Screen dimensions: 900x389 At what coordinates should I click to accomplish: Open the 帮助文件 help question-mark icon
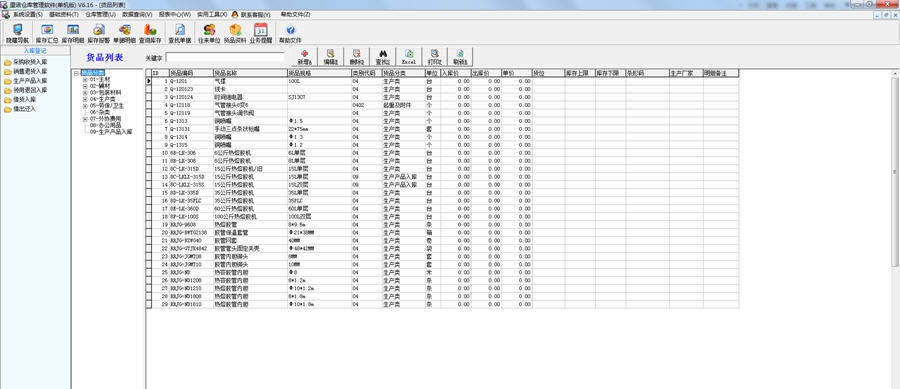pyautogui.click(x=290, y=34)
